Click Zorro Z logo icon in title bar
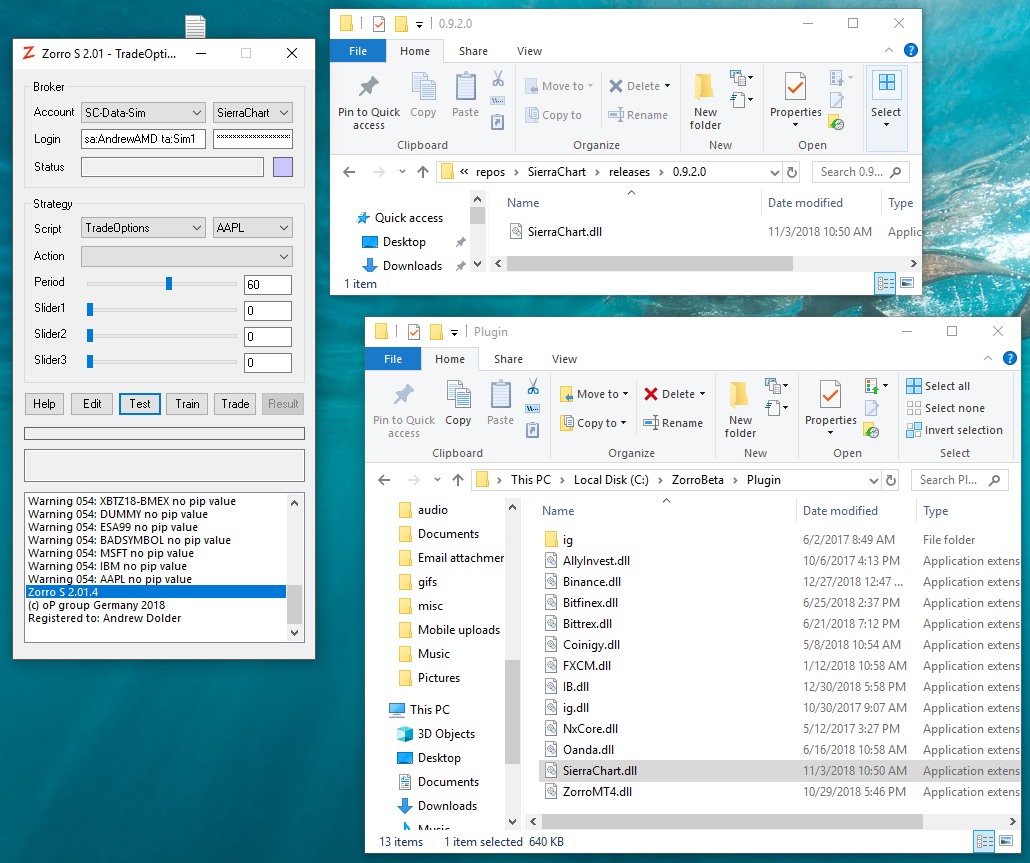Screen dimensions: 1030x863 coord(28,53)
